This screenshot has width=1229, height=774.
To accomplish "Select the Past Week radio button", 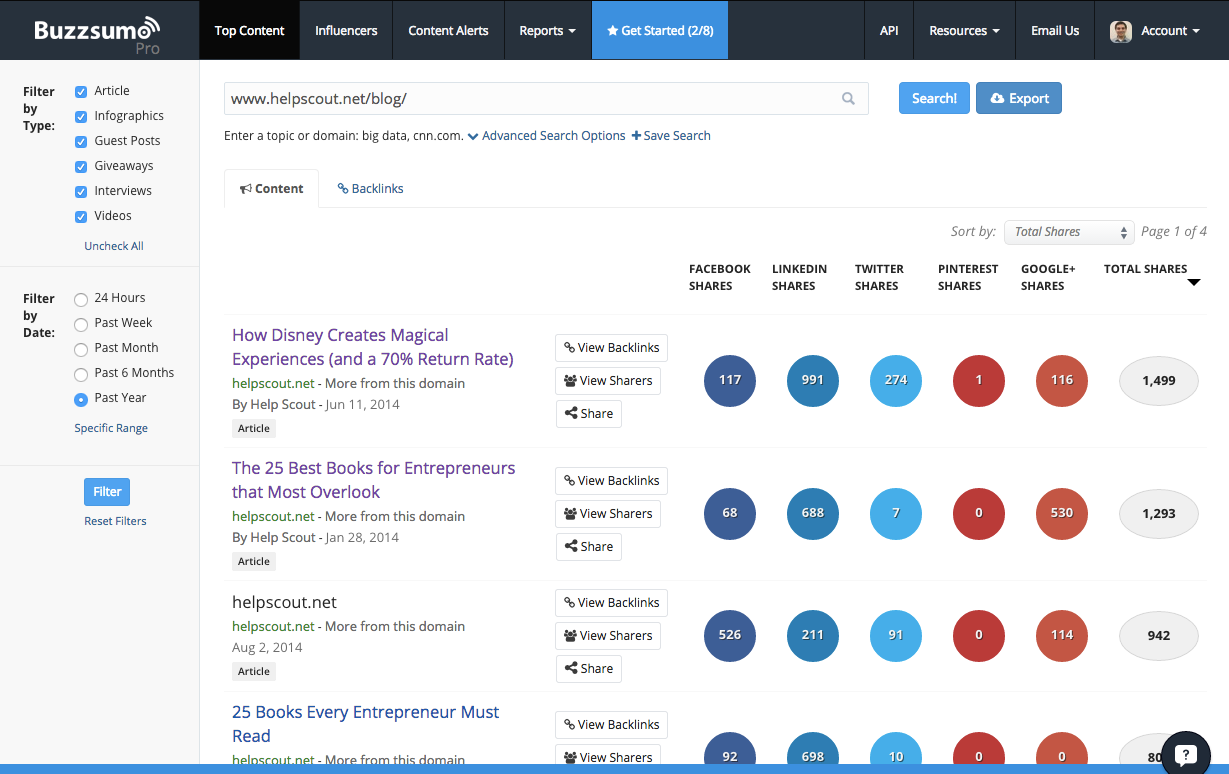I will click(81, 324).
